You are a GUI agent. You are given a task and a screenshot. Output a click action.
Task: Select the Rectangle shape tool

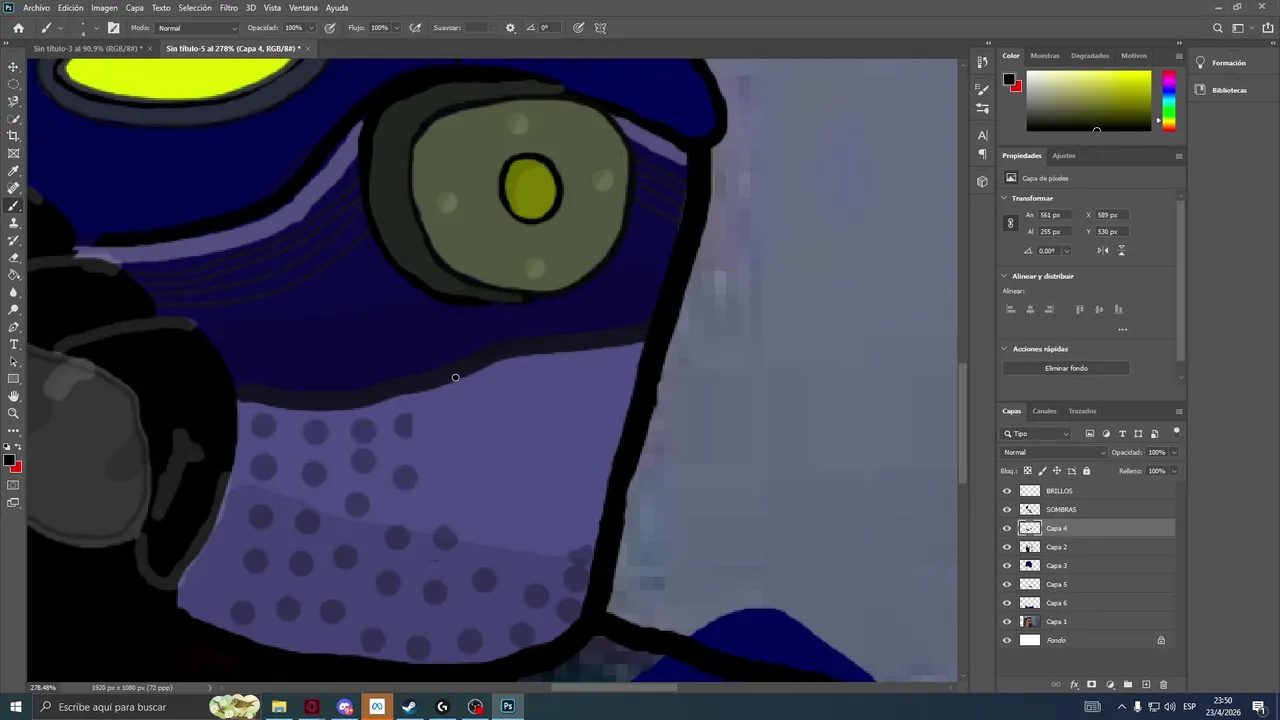tap(13, 379)
